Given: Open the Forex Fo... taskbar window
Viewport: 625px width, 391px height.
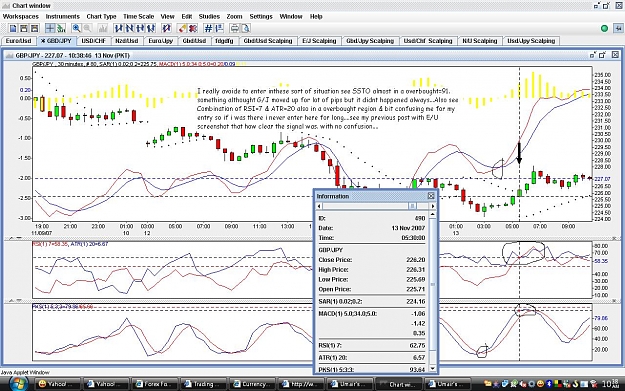Looking at the screenshot, I should click(153, 384).
